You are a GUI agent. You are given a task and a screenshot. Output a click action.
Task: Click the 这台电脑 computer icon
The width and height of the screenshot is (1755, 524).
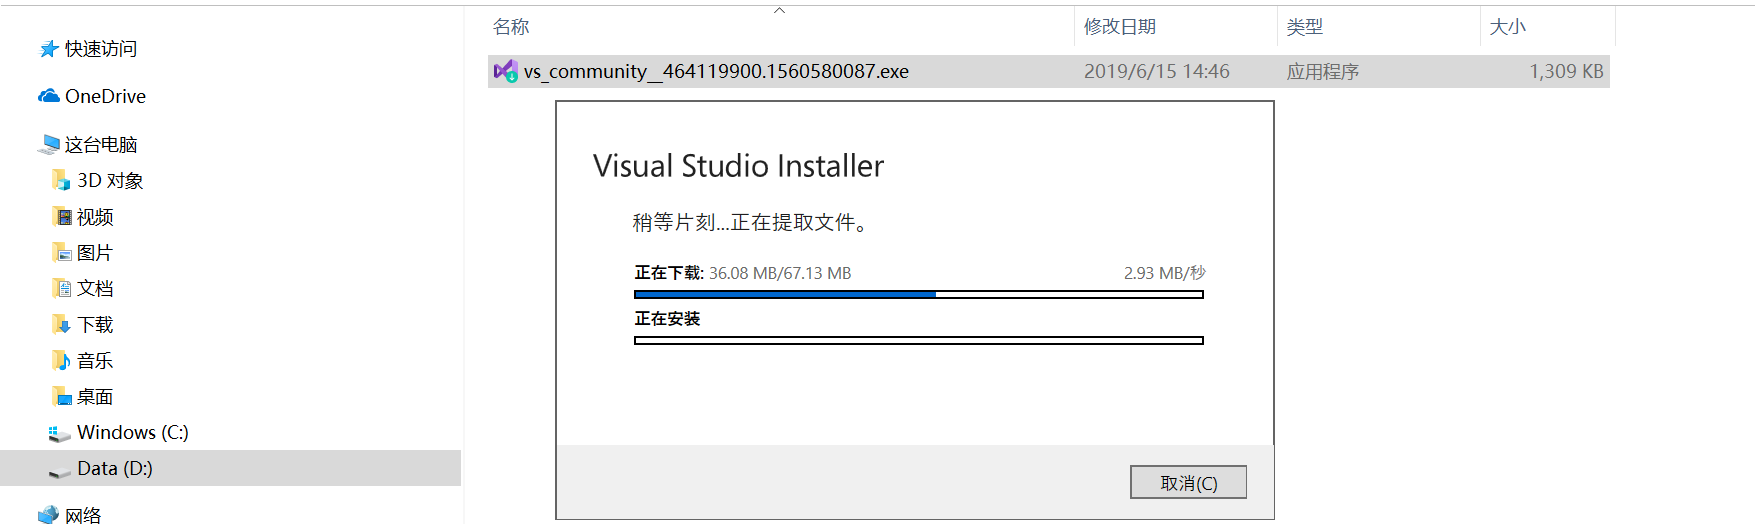(x=48, y=145)
